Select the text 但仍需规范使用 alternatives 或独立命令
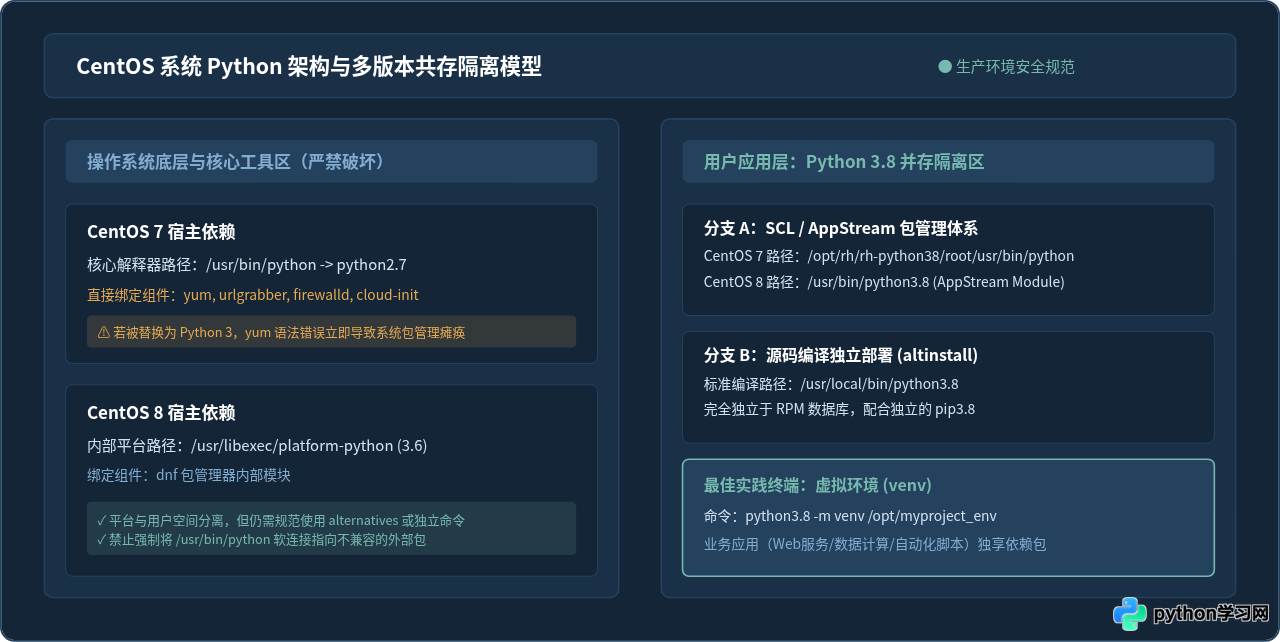 click(x=352, y=521)
